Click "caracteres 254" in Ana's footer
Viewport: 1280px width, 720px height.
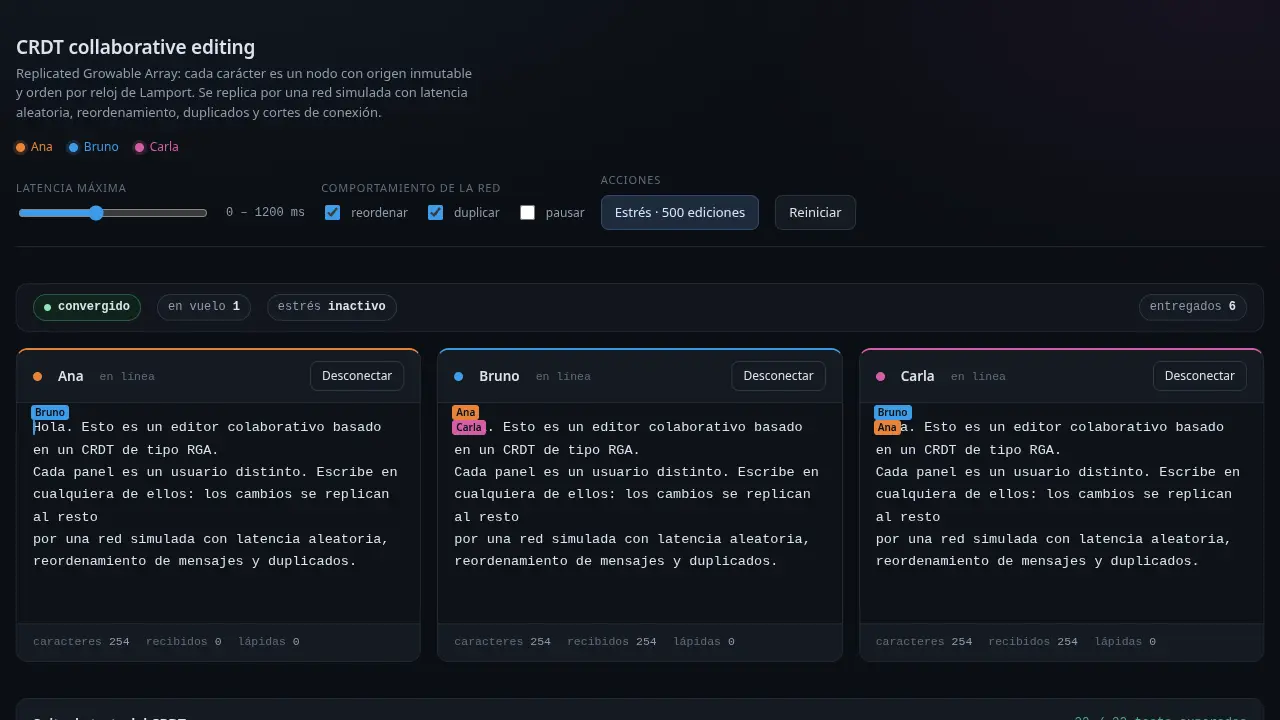coord(81,642)
